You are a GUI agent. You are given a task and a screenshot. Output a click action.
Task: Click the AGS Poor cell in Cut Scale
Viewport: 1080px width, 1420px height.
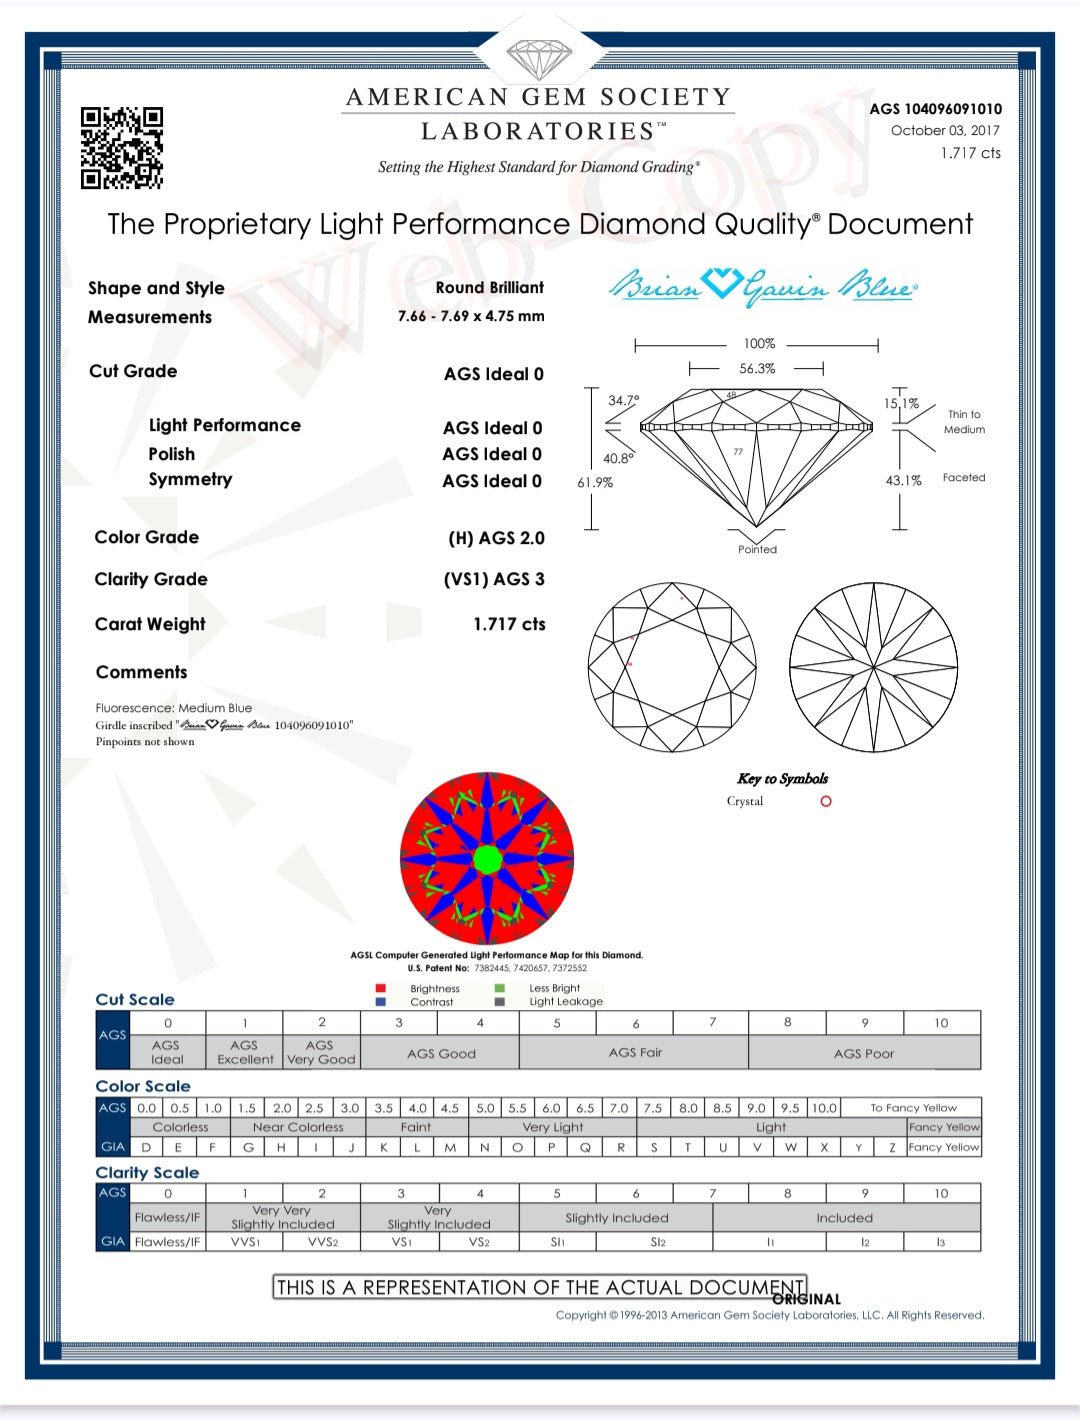pos(864,1053)
